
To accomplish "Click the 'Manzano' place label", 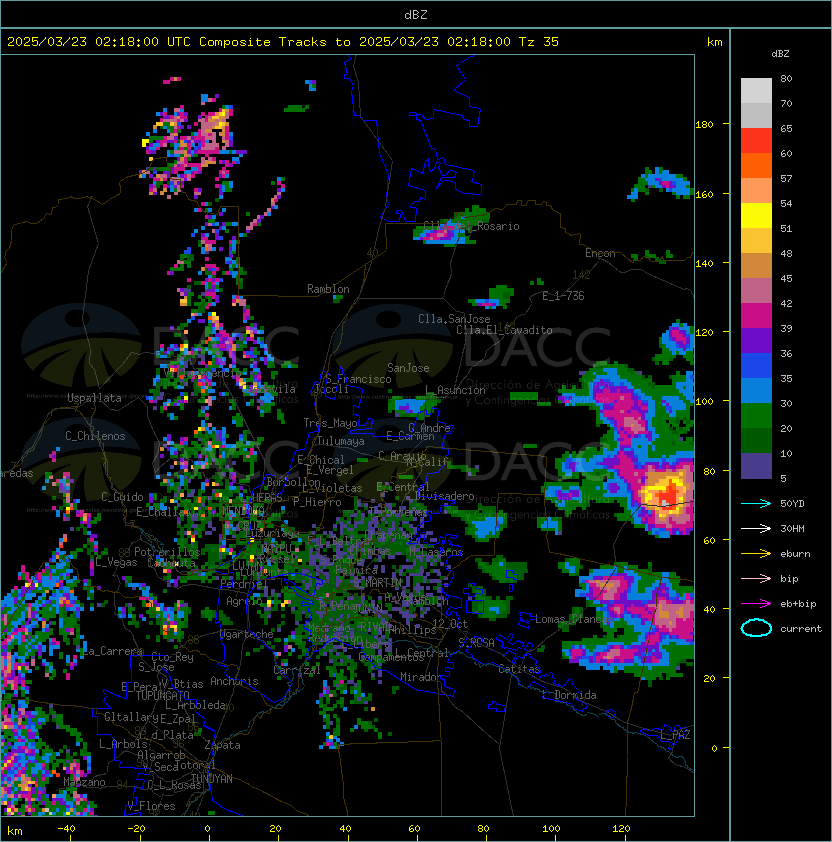I will point(84,782).
